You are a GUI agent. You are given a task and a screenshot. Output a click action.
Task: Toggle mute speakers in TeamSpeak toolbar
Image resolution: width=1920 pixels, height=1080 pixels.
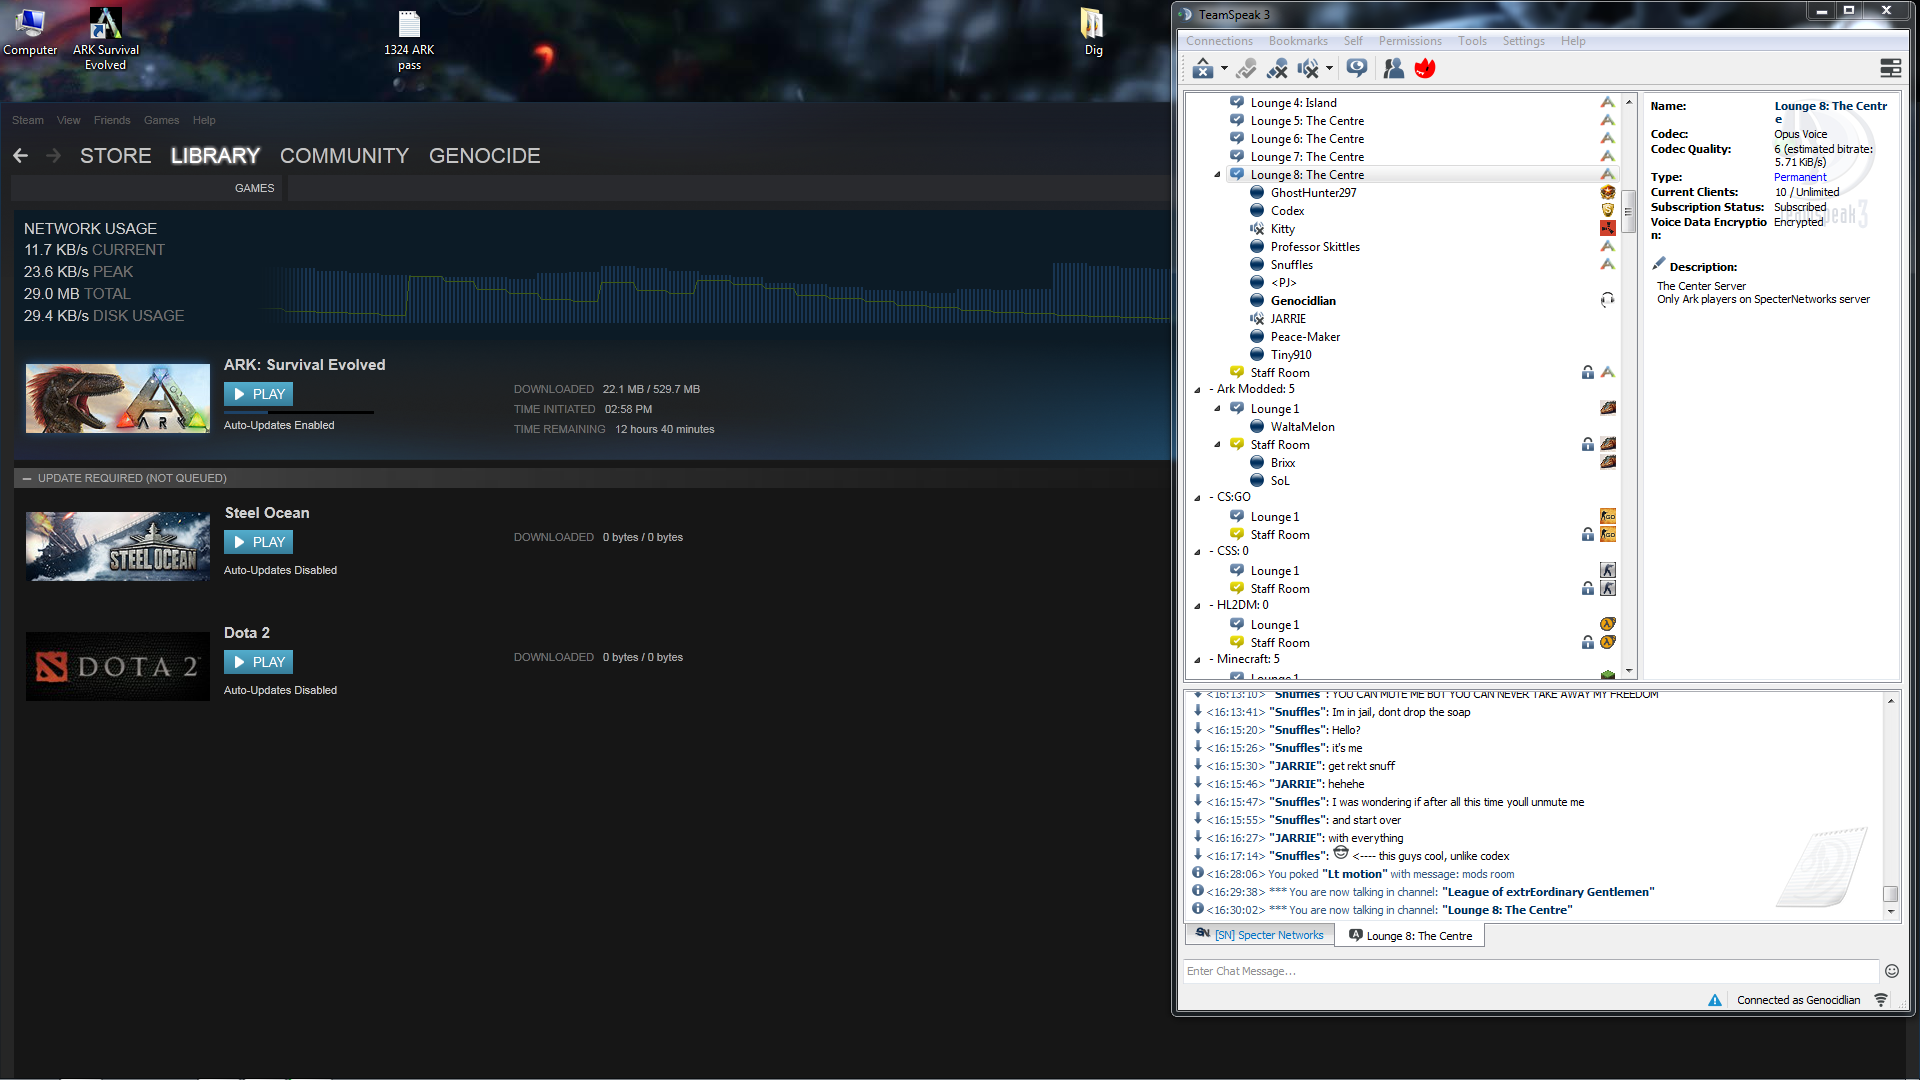[x=1308, y=68]
